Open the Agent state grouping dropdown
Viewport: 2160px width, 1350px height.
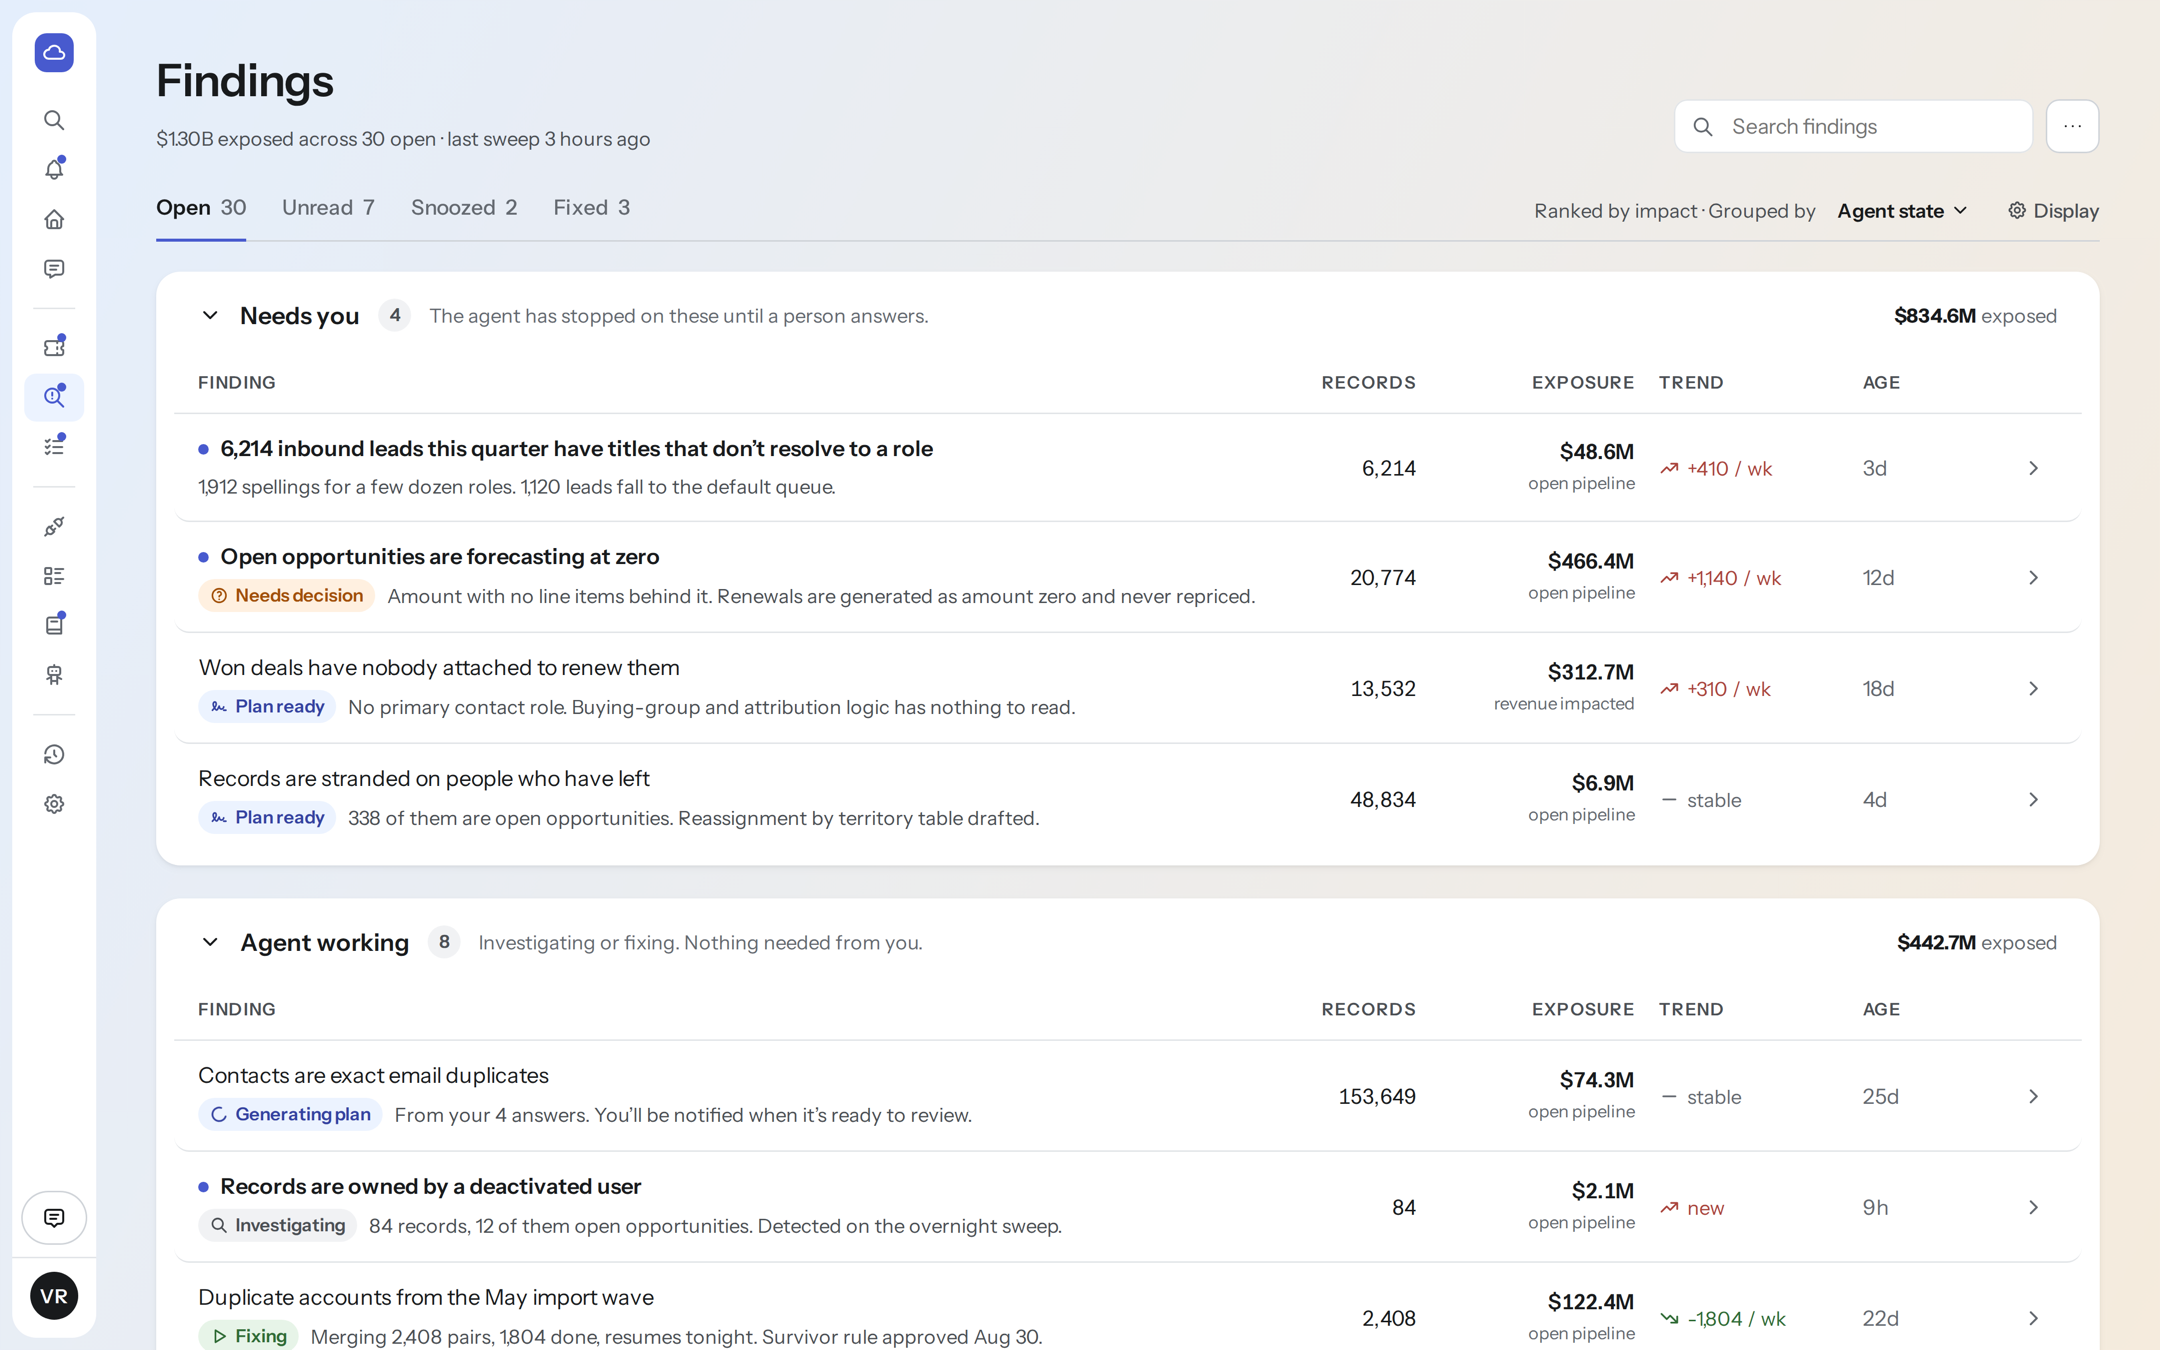1902,211
